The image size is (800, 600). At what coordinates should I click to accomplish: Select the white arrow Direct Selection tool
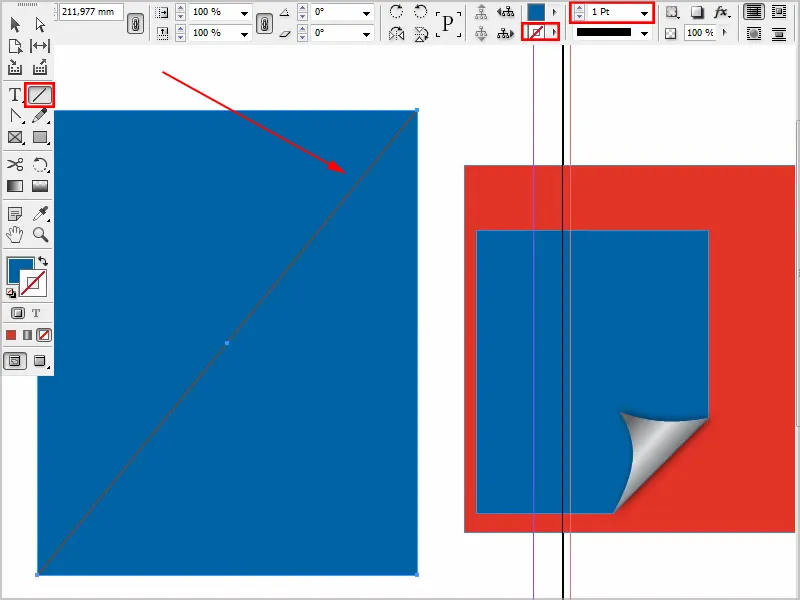tap(40, 24)
